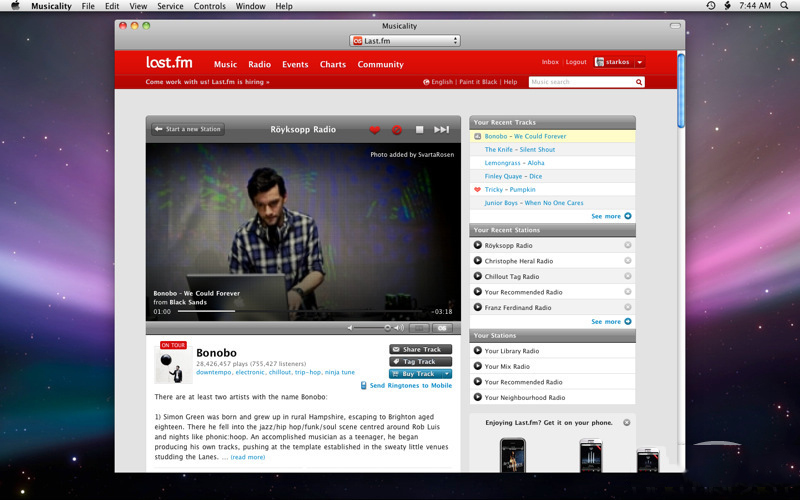Screen dimensions: 800x500
Task: See more recent stations
Action: [x=611, y=321]
